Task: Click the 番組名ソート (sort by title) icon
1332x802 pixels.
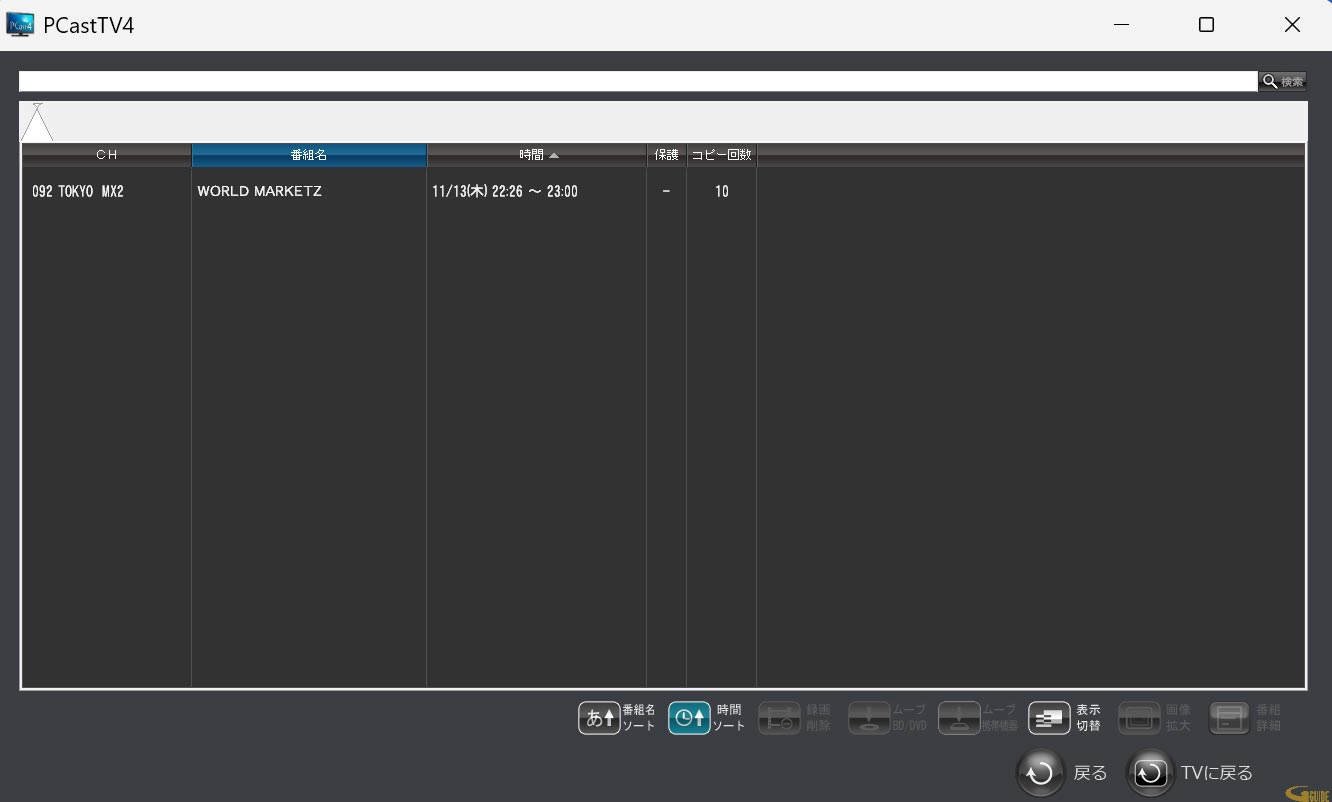Action: click(x=599, y=718)
